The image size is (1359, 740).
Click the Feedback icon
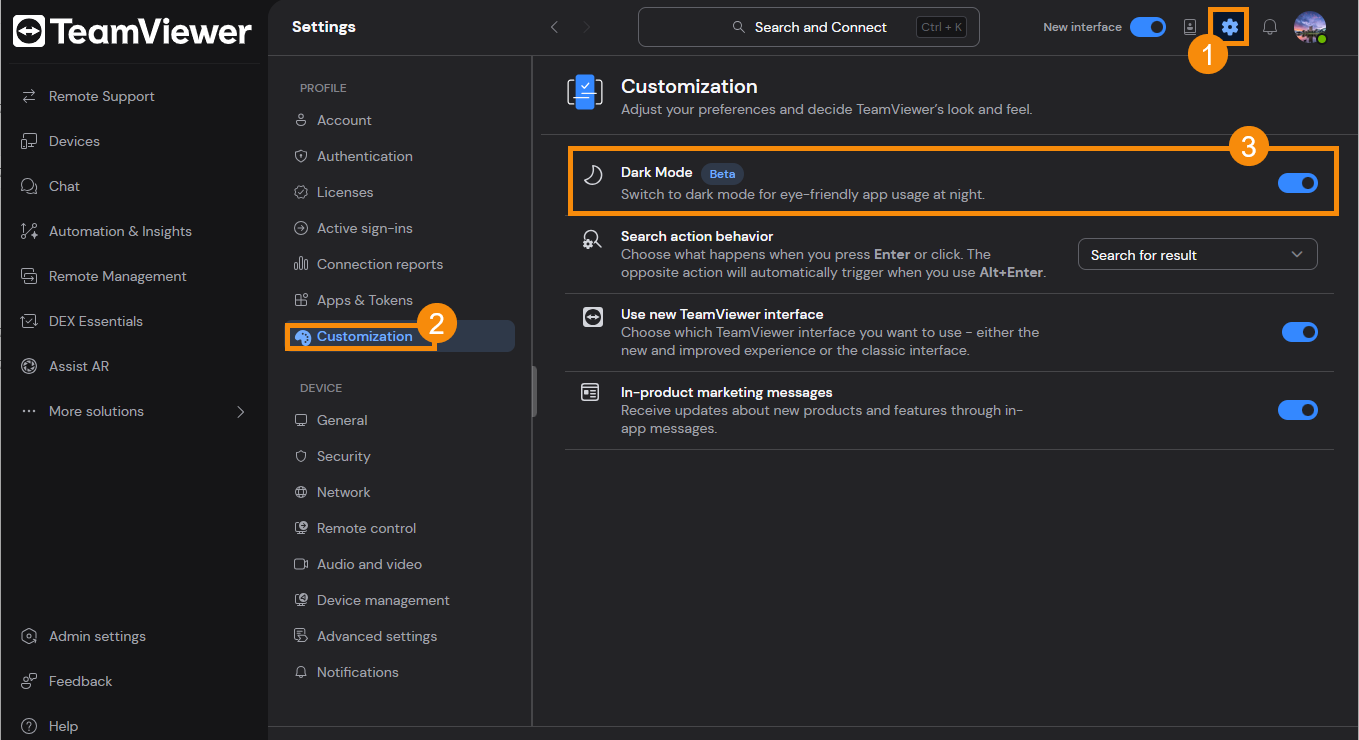(29, 681)
